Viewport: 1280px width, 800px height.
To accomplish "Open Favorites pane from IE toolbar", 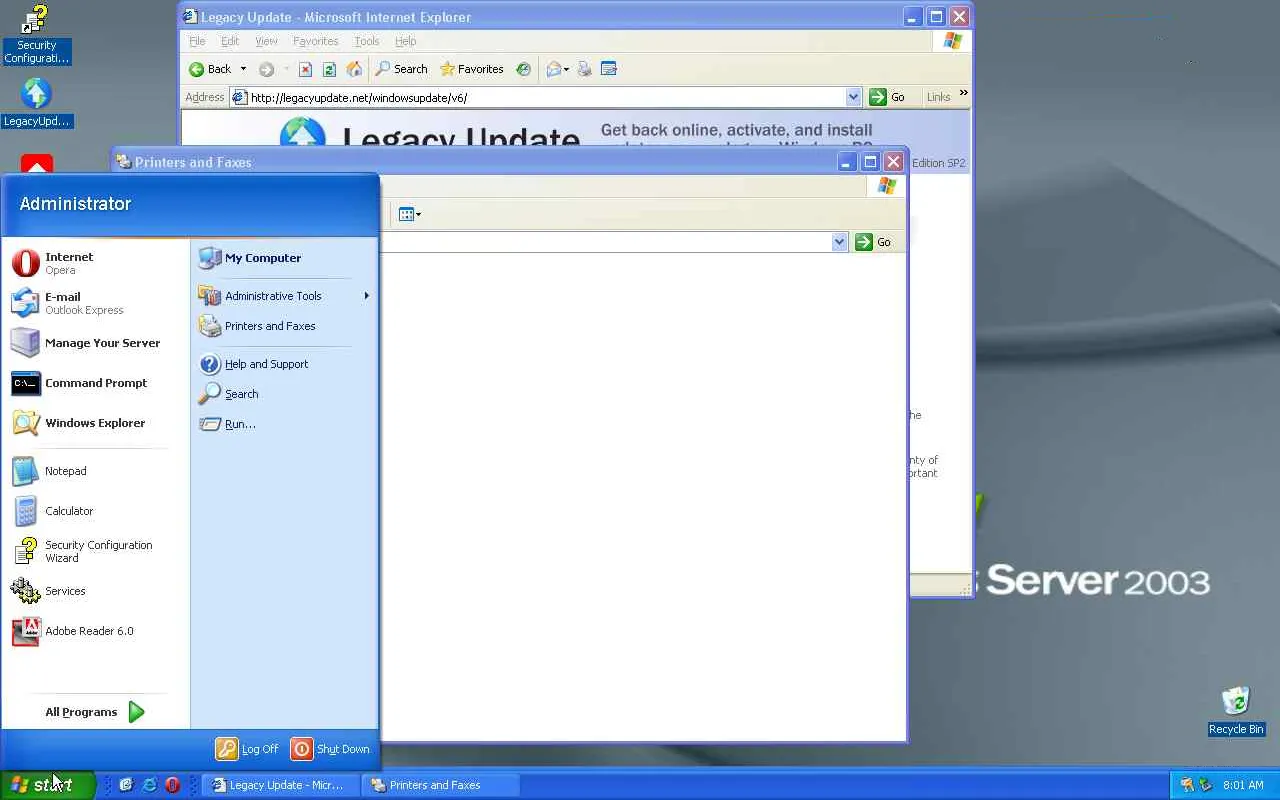I will (472, 69).
